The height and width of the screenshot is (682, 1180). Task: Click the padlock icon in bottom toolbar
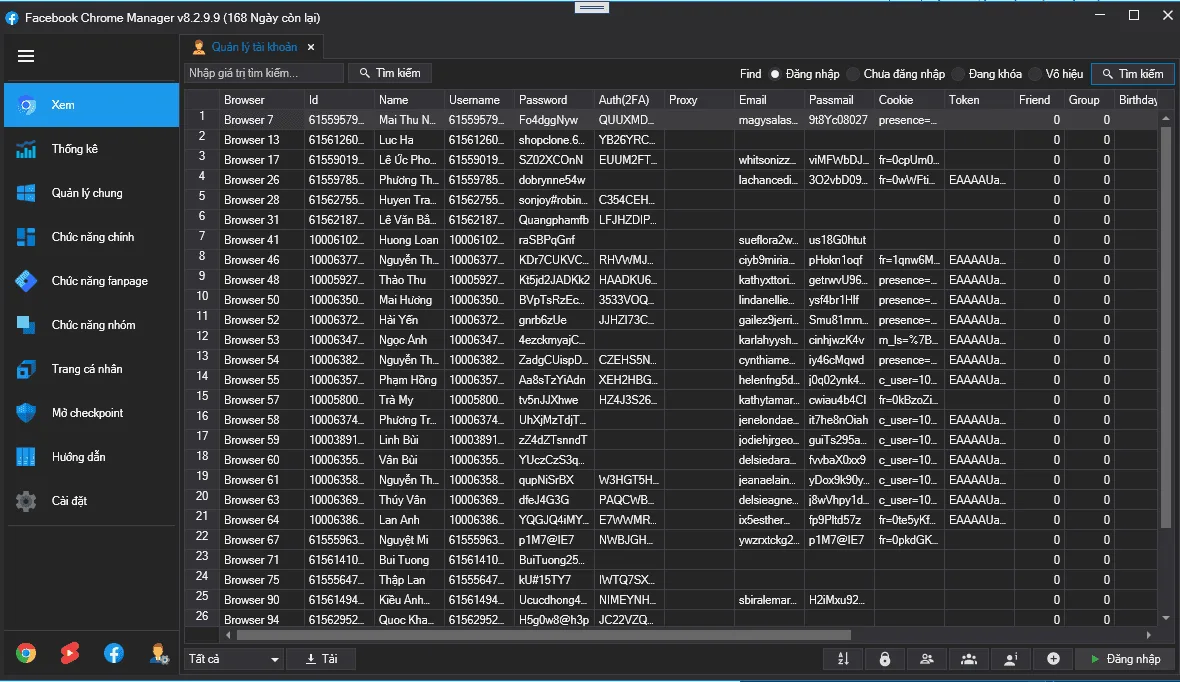coord(885,659)
